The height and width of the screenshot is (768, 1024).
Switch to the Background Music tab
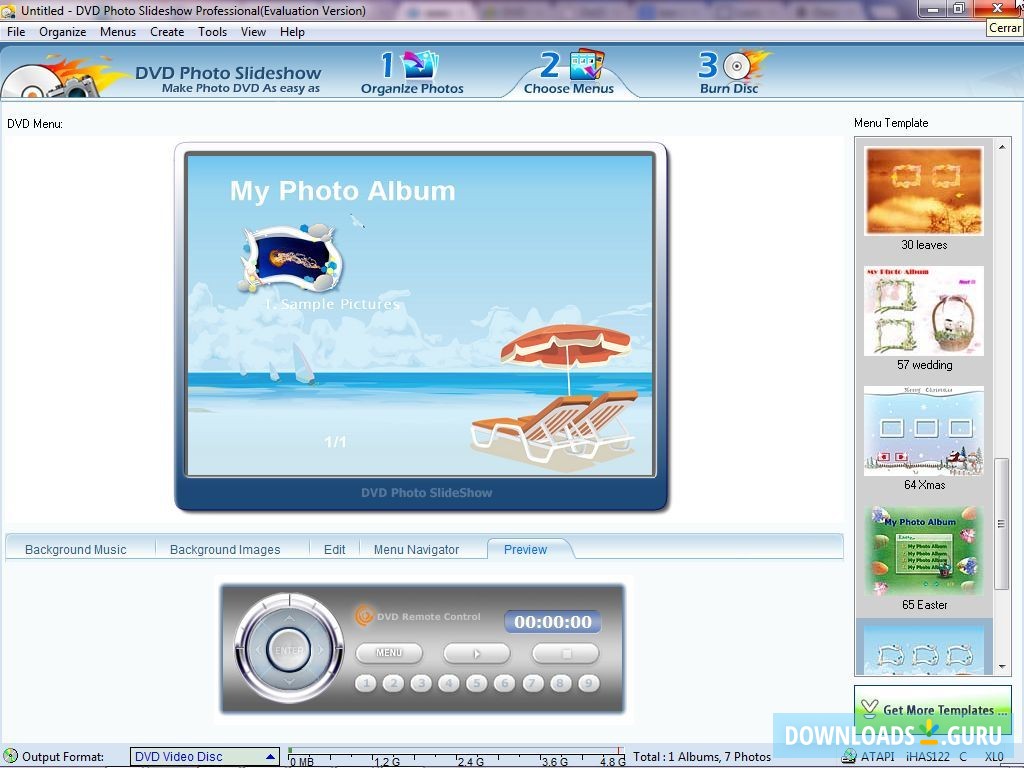[x=75, y=549]
